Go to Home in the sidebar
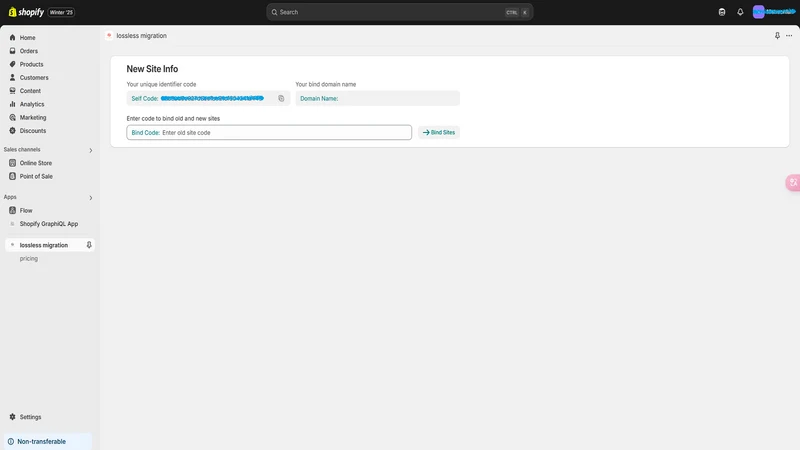 tap(28, 38)
